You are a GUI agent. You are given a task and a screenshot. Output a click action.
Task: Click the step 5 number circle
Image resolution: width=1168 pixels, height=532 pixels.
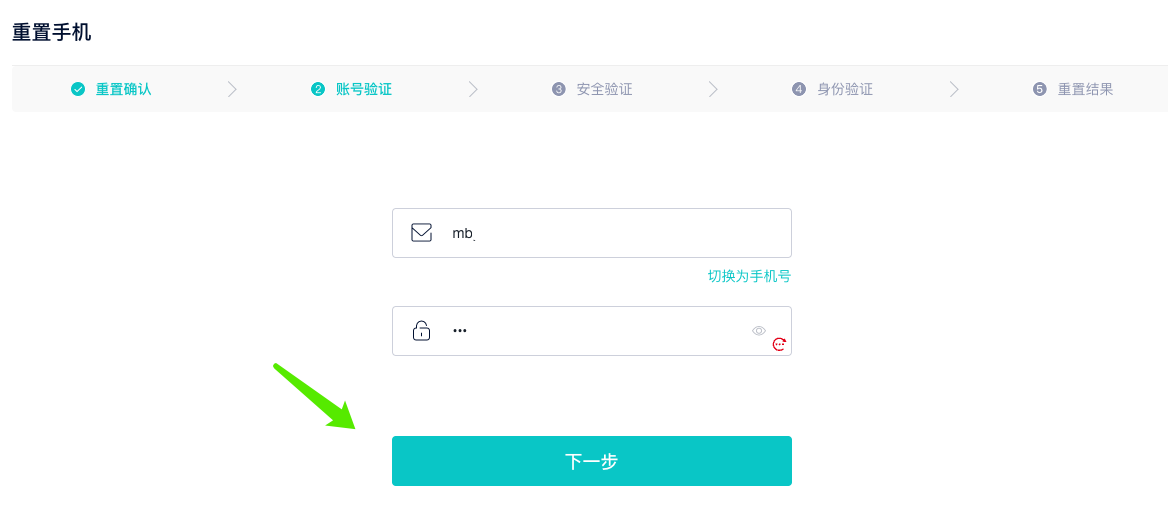(1040, 89)
